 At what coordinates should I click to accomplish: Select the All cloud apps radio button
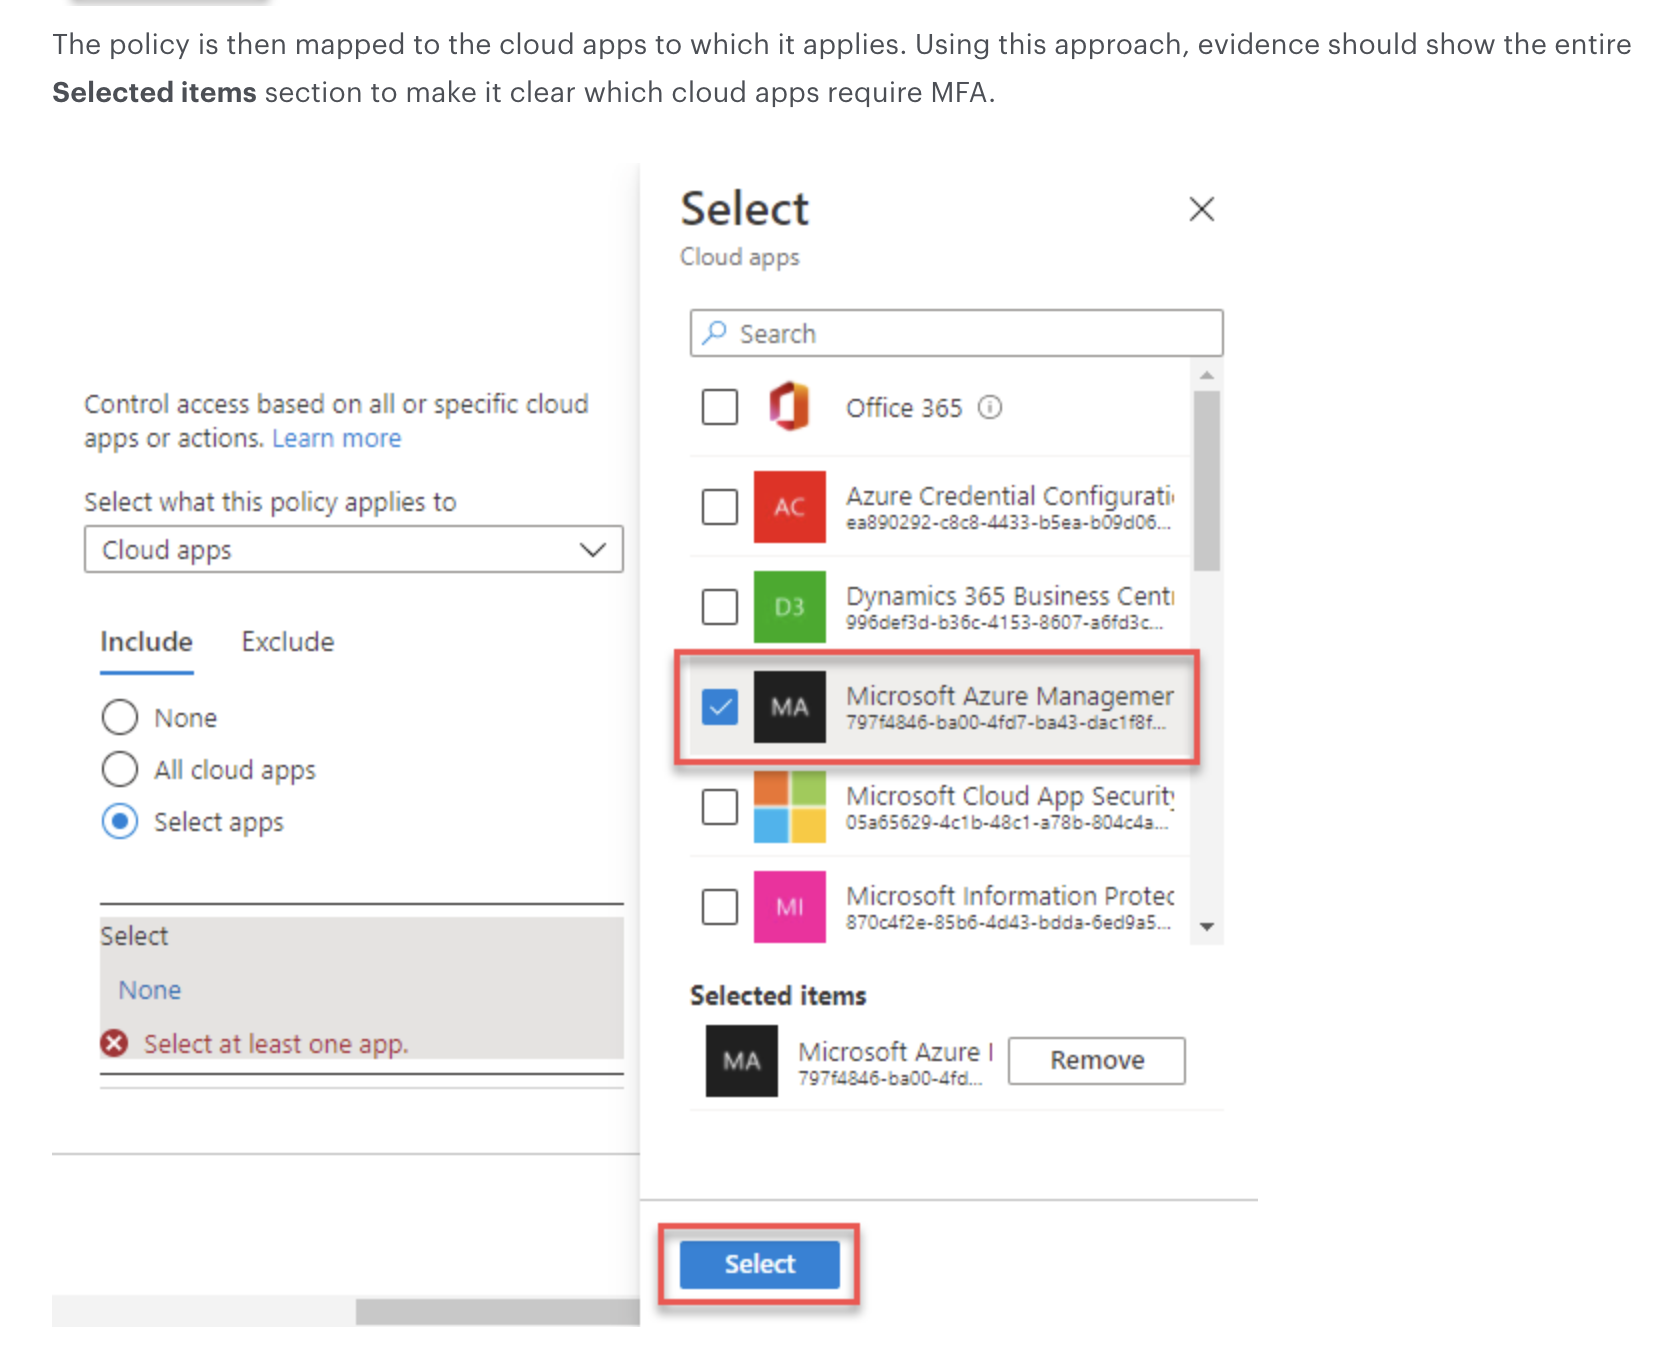click(120, 769)
